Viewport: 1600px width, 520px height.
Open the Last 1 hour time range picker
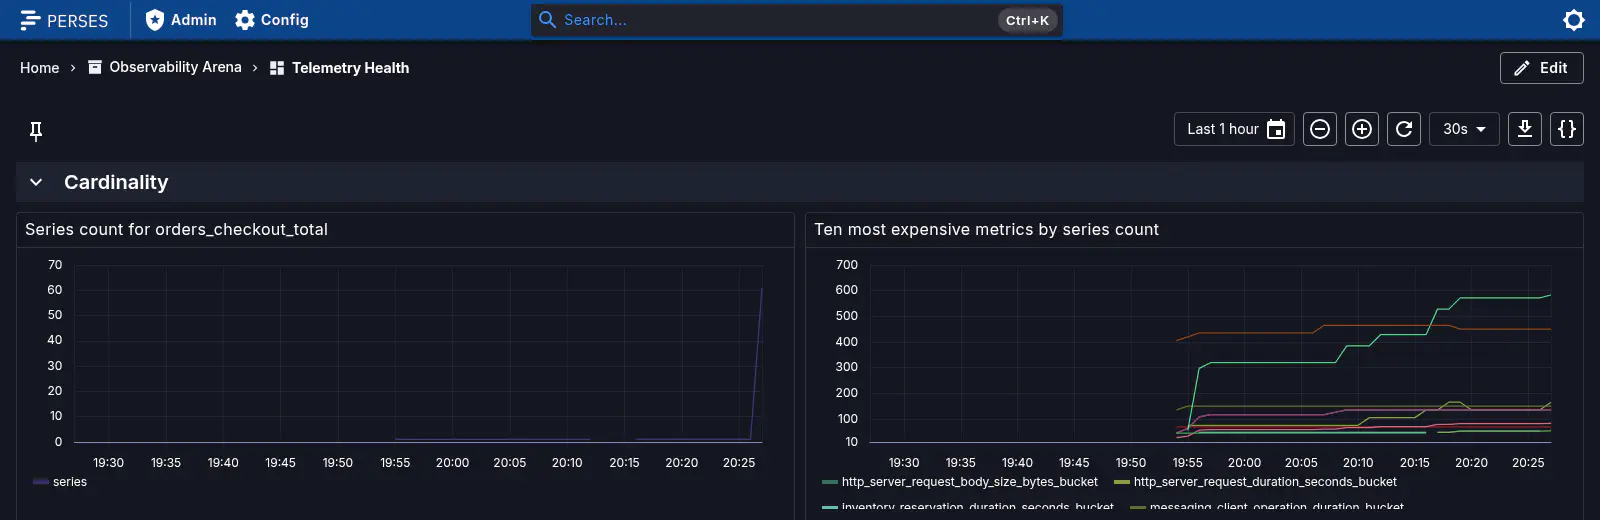pos(1234,129)
